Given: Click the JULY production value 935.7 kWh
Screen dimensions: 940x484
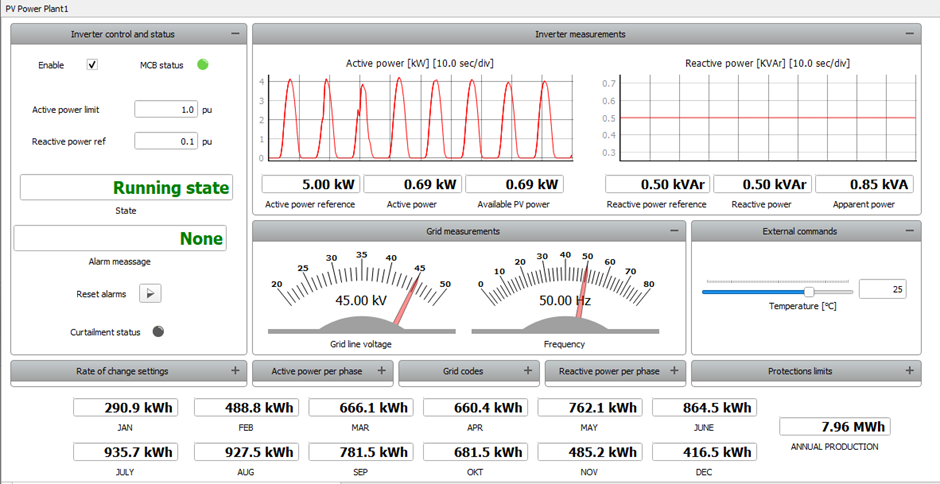Looking at the screenshot, I should pos(125,452).
